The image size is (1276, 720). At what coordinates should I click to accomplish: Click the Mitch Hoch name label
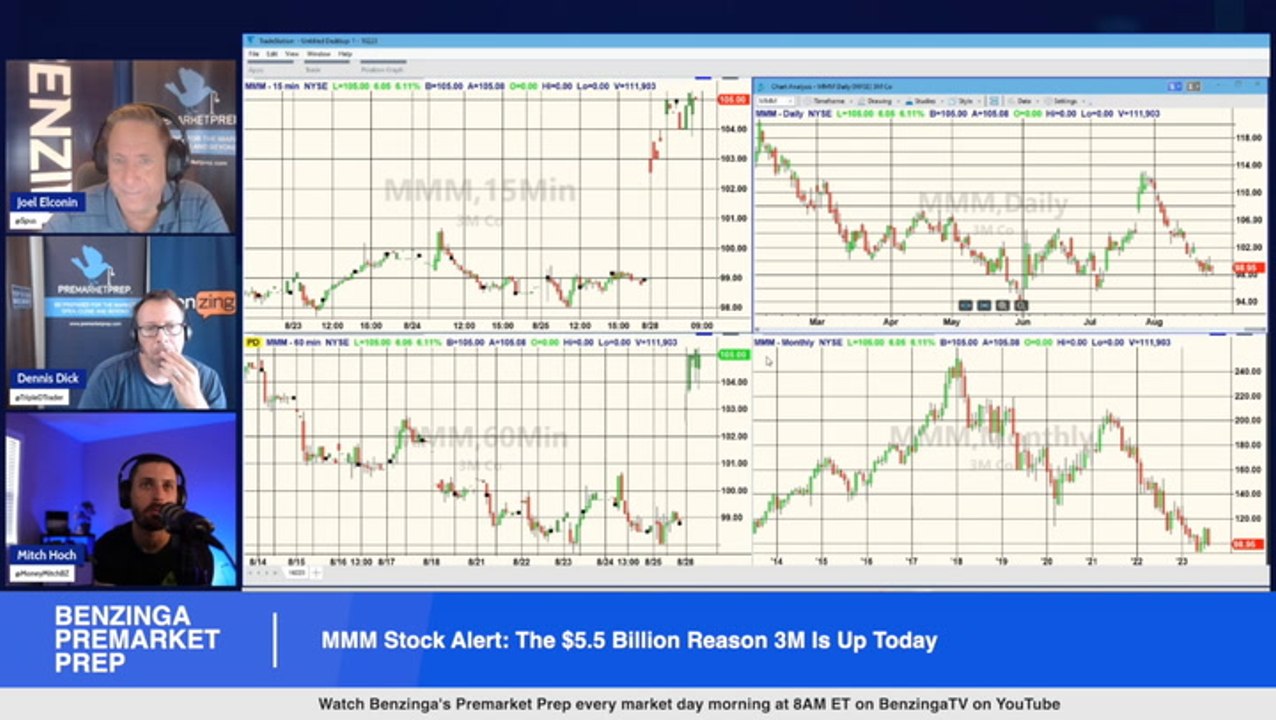pyautogui.click(x=45, y=554)
